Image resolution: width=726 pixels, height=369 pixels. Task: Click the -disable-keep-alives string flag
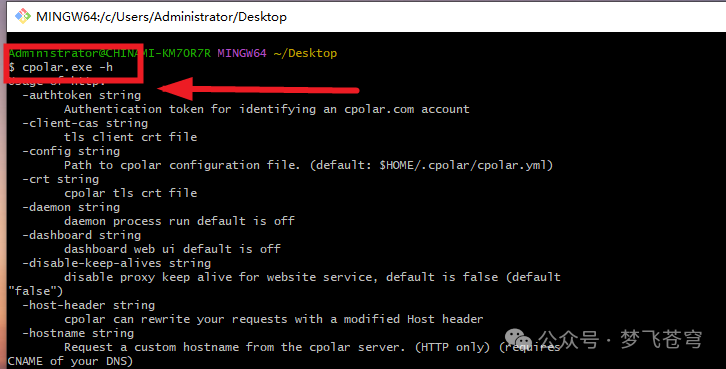117,263
